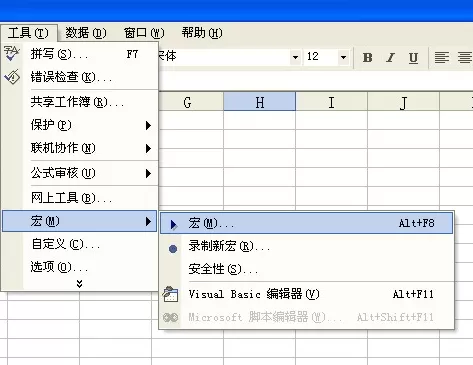This screenshot has height=365, width=473.
Task: Click the spelling check icon beside 拼写
Action: pyautogui.click(x=12, y=53)
